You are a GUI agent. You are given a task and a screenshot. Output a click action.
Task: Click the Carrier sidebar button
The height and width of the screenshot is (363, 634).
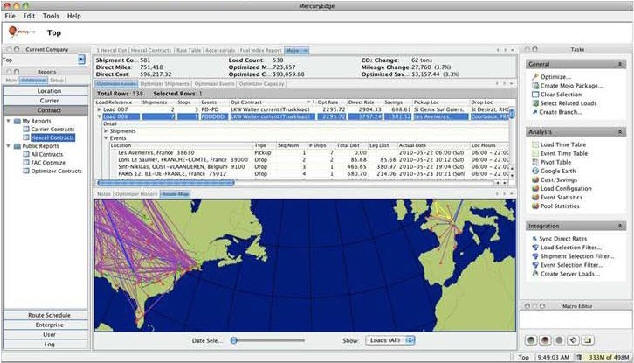[49, 100]
